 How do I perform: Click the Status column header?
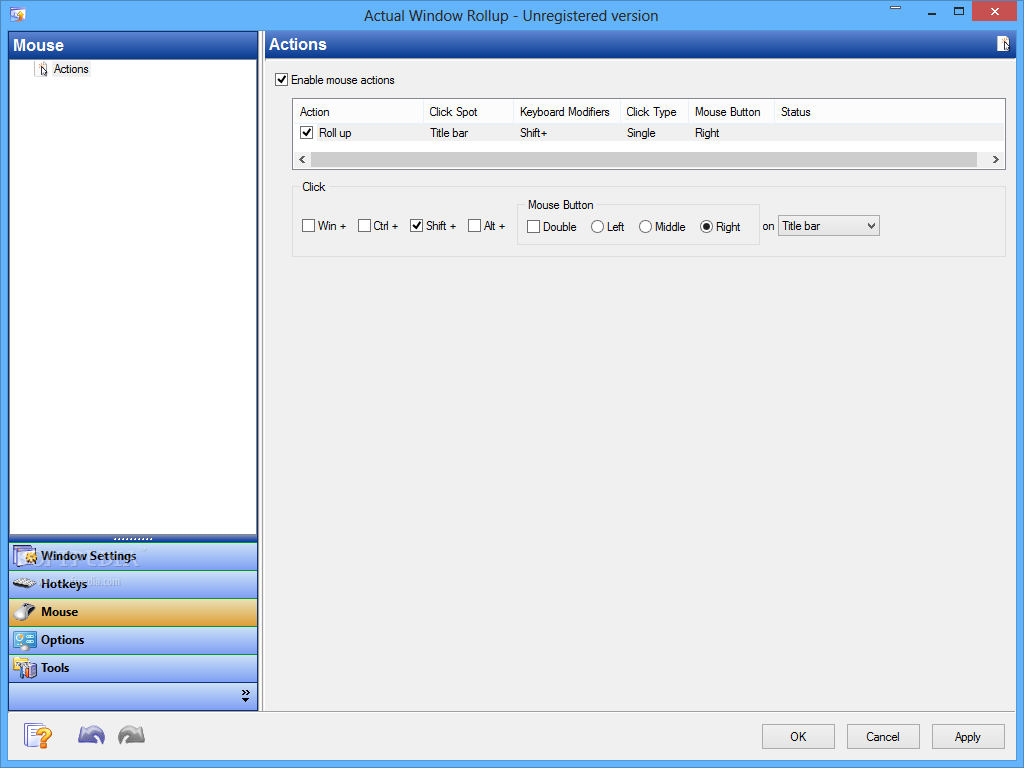coord(889,112)
